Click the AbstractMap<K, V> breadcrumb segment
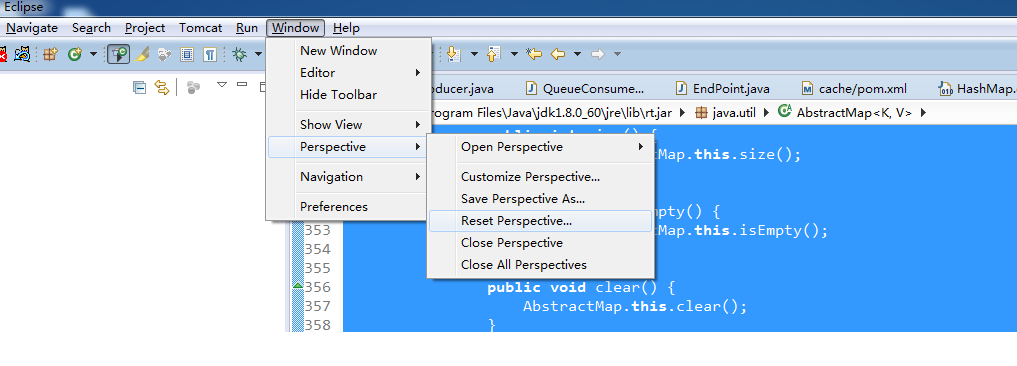This screenshot has height=366, width=1017. coord(846,112)
